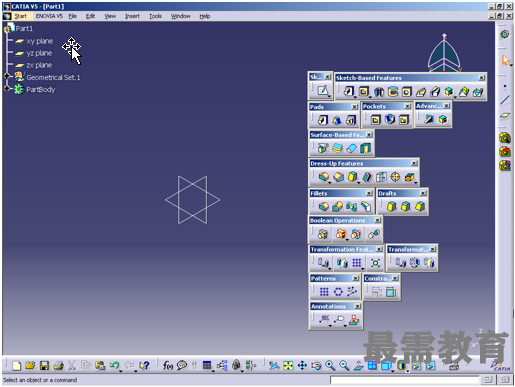The image size is (515, 387).
Task: Close the Dress-Up Features toolbar
Action: click(414, 163)
